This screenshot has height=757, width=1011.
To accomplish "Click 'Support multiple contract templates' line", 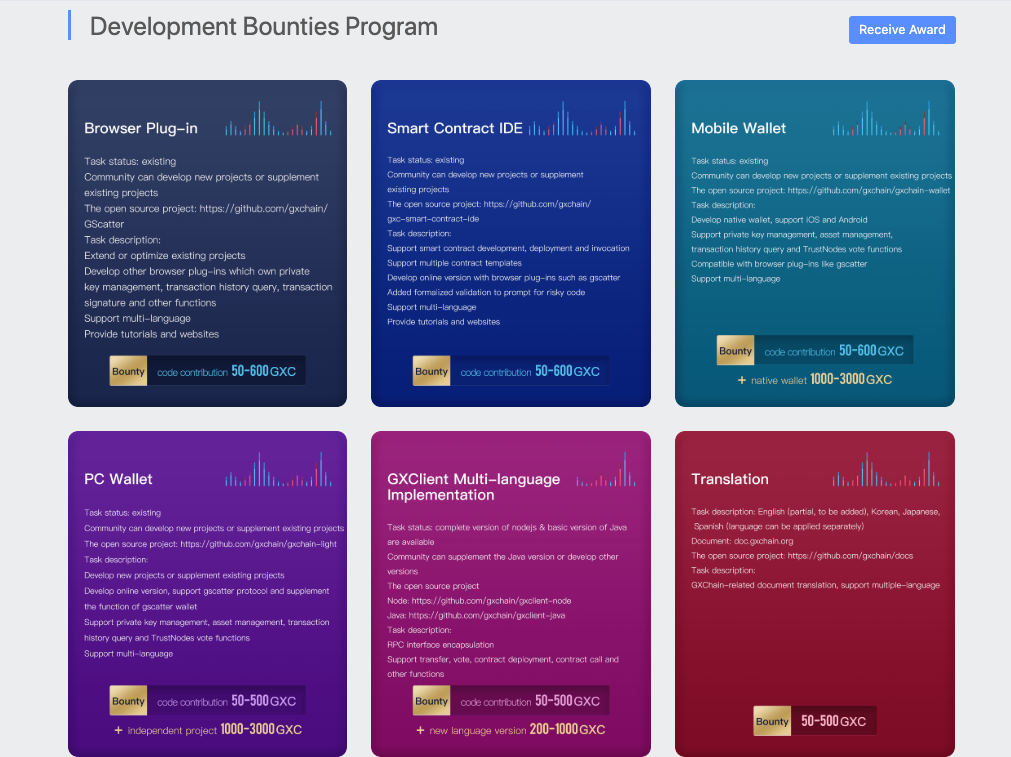I will click(455, 263).
